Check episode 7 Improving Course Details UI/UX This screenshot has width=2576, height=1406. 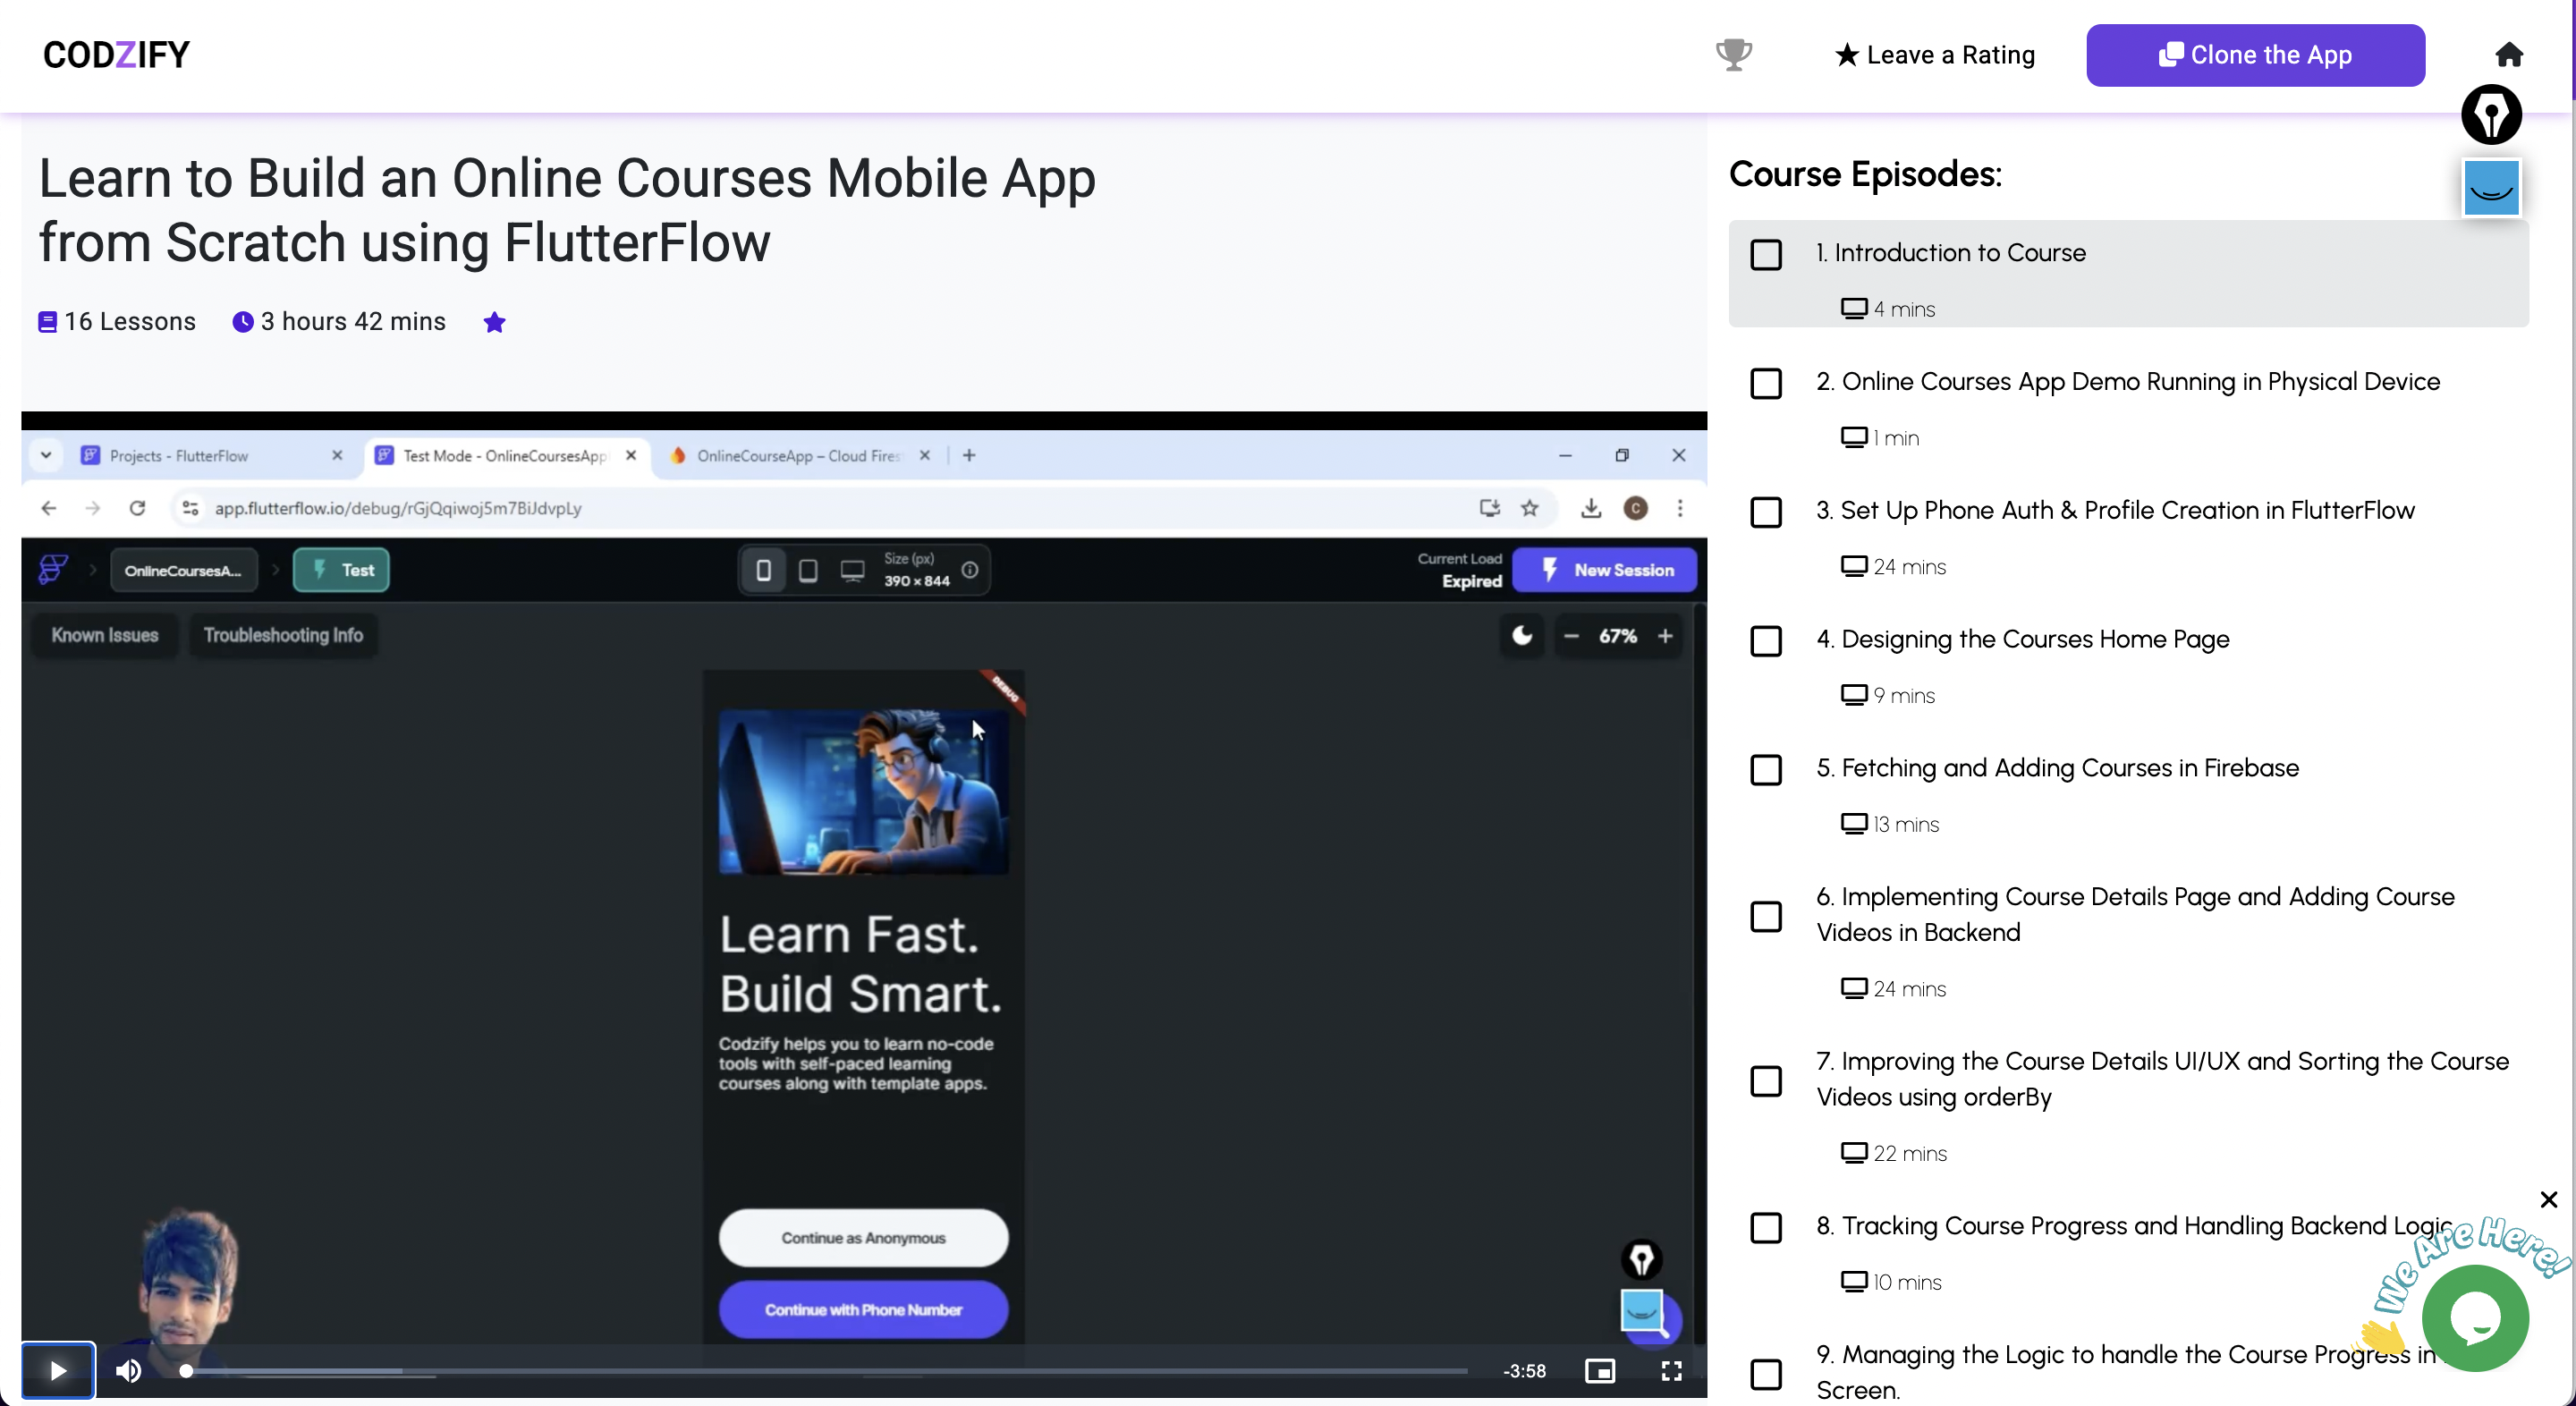coord(1765,1081)
